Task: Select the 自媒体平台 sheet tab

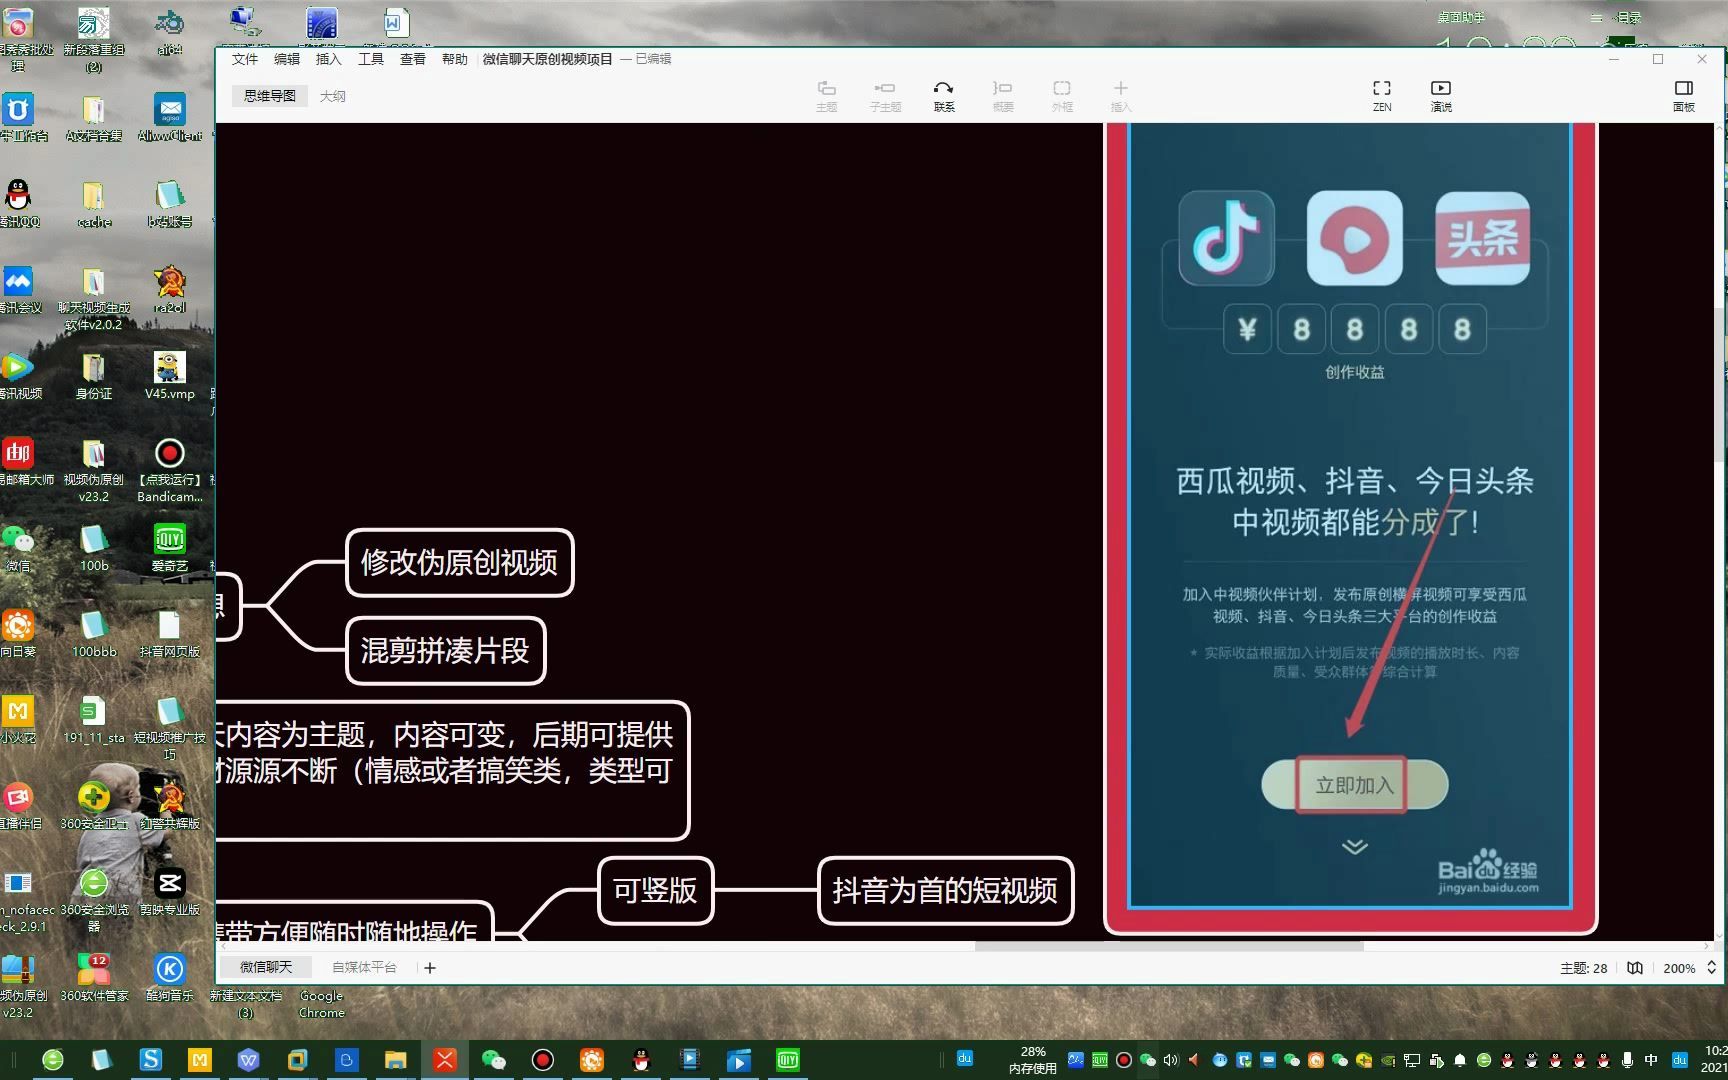Action: 364,967
